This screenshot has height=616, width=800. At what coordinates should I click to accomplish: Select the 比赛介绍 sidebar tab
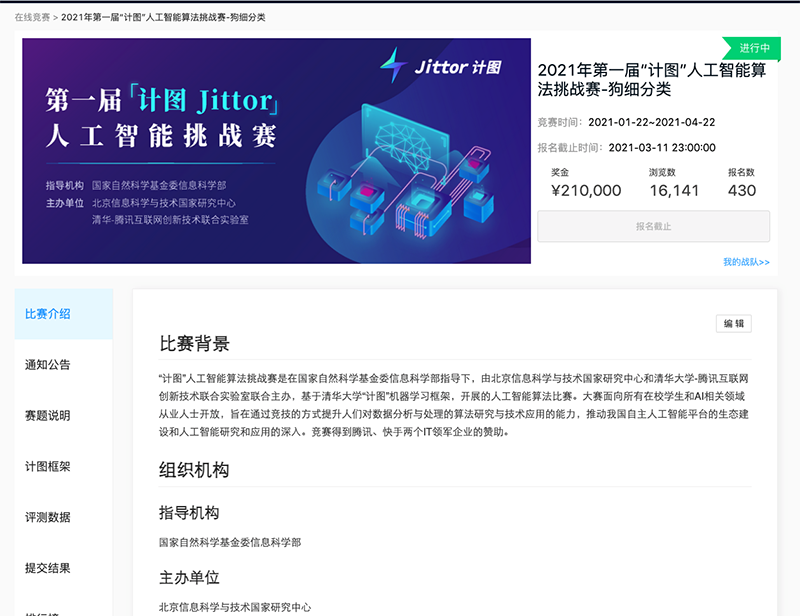(x=48, y=314)
